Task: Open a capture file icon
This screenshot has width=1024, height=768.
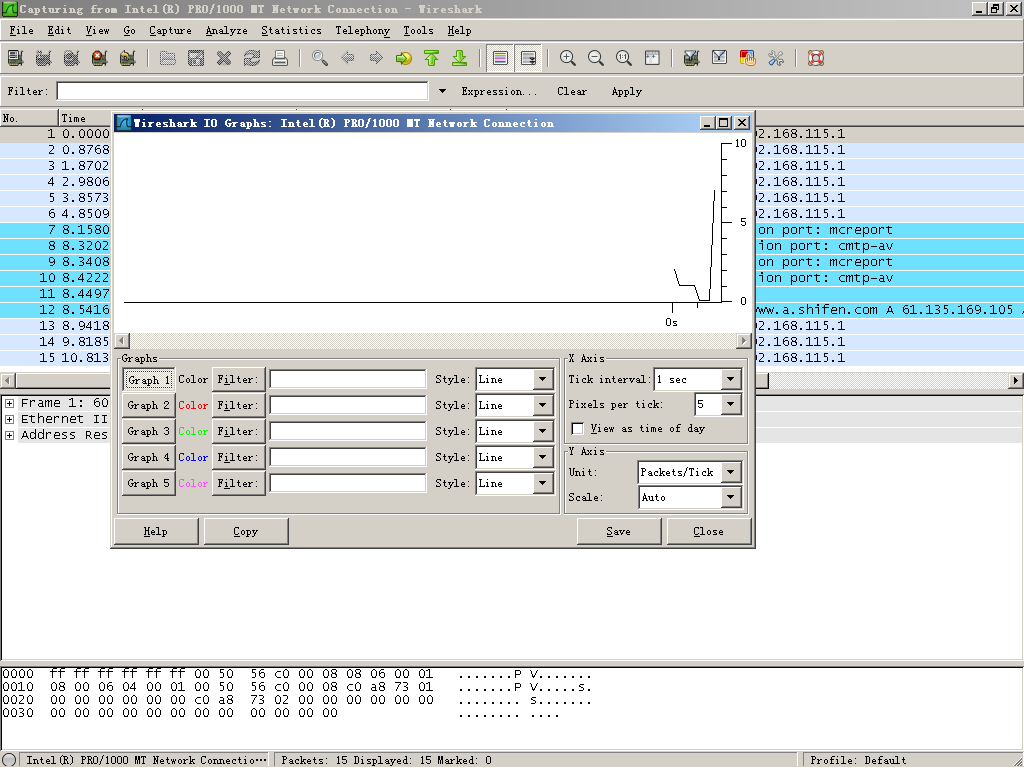Action: 168,58
